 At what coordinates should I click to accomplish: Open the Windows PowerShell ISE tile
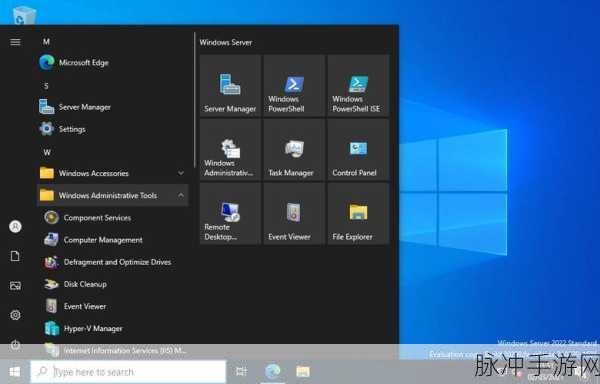(358, 85)
